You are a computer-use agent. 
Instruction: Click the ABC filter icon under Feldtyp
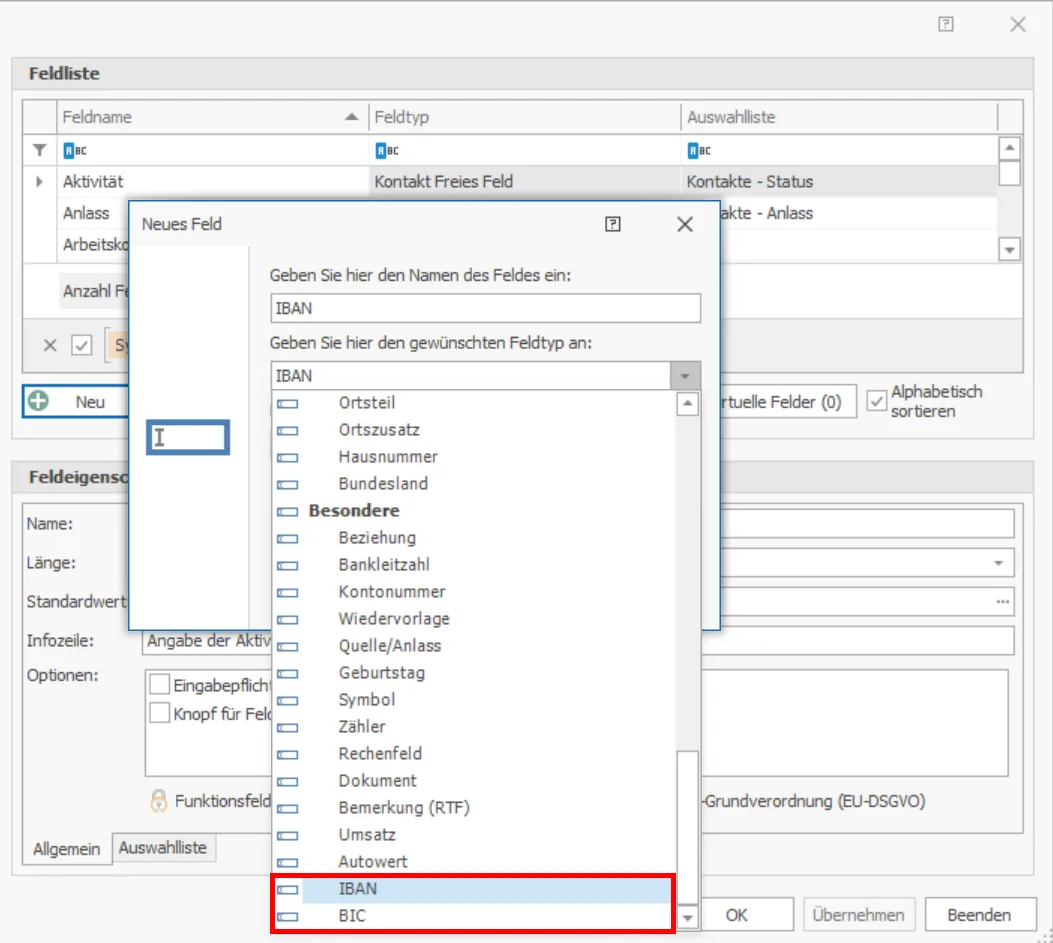[387, 150]
